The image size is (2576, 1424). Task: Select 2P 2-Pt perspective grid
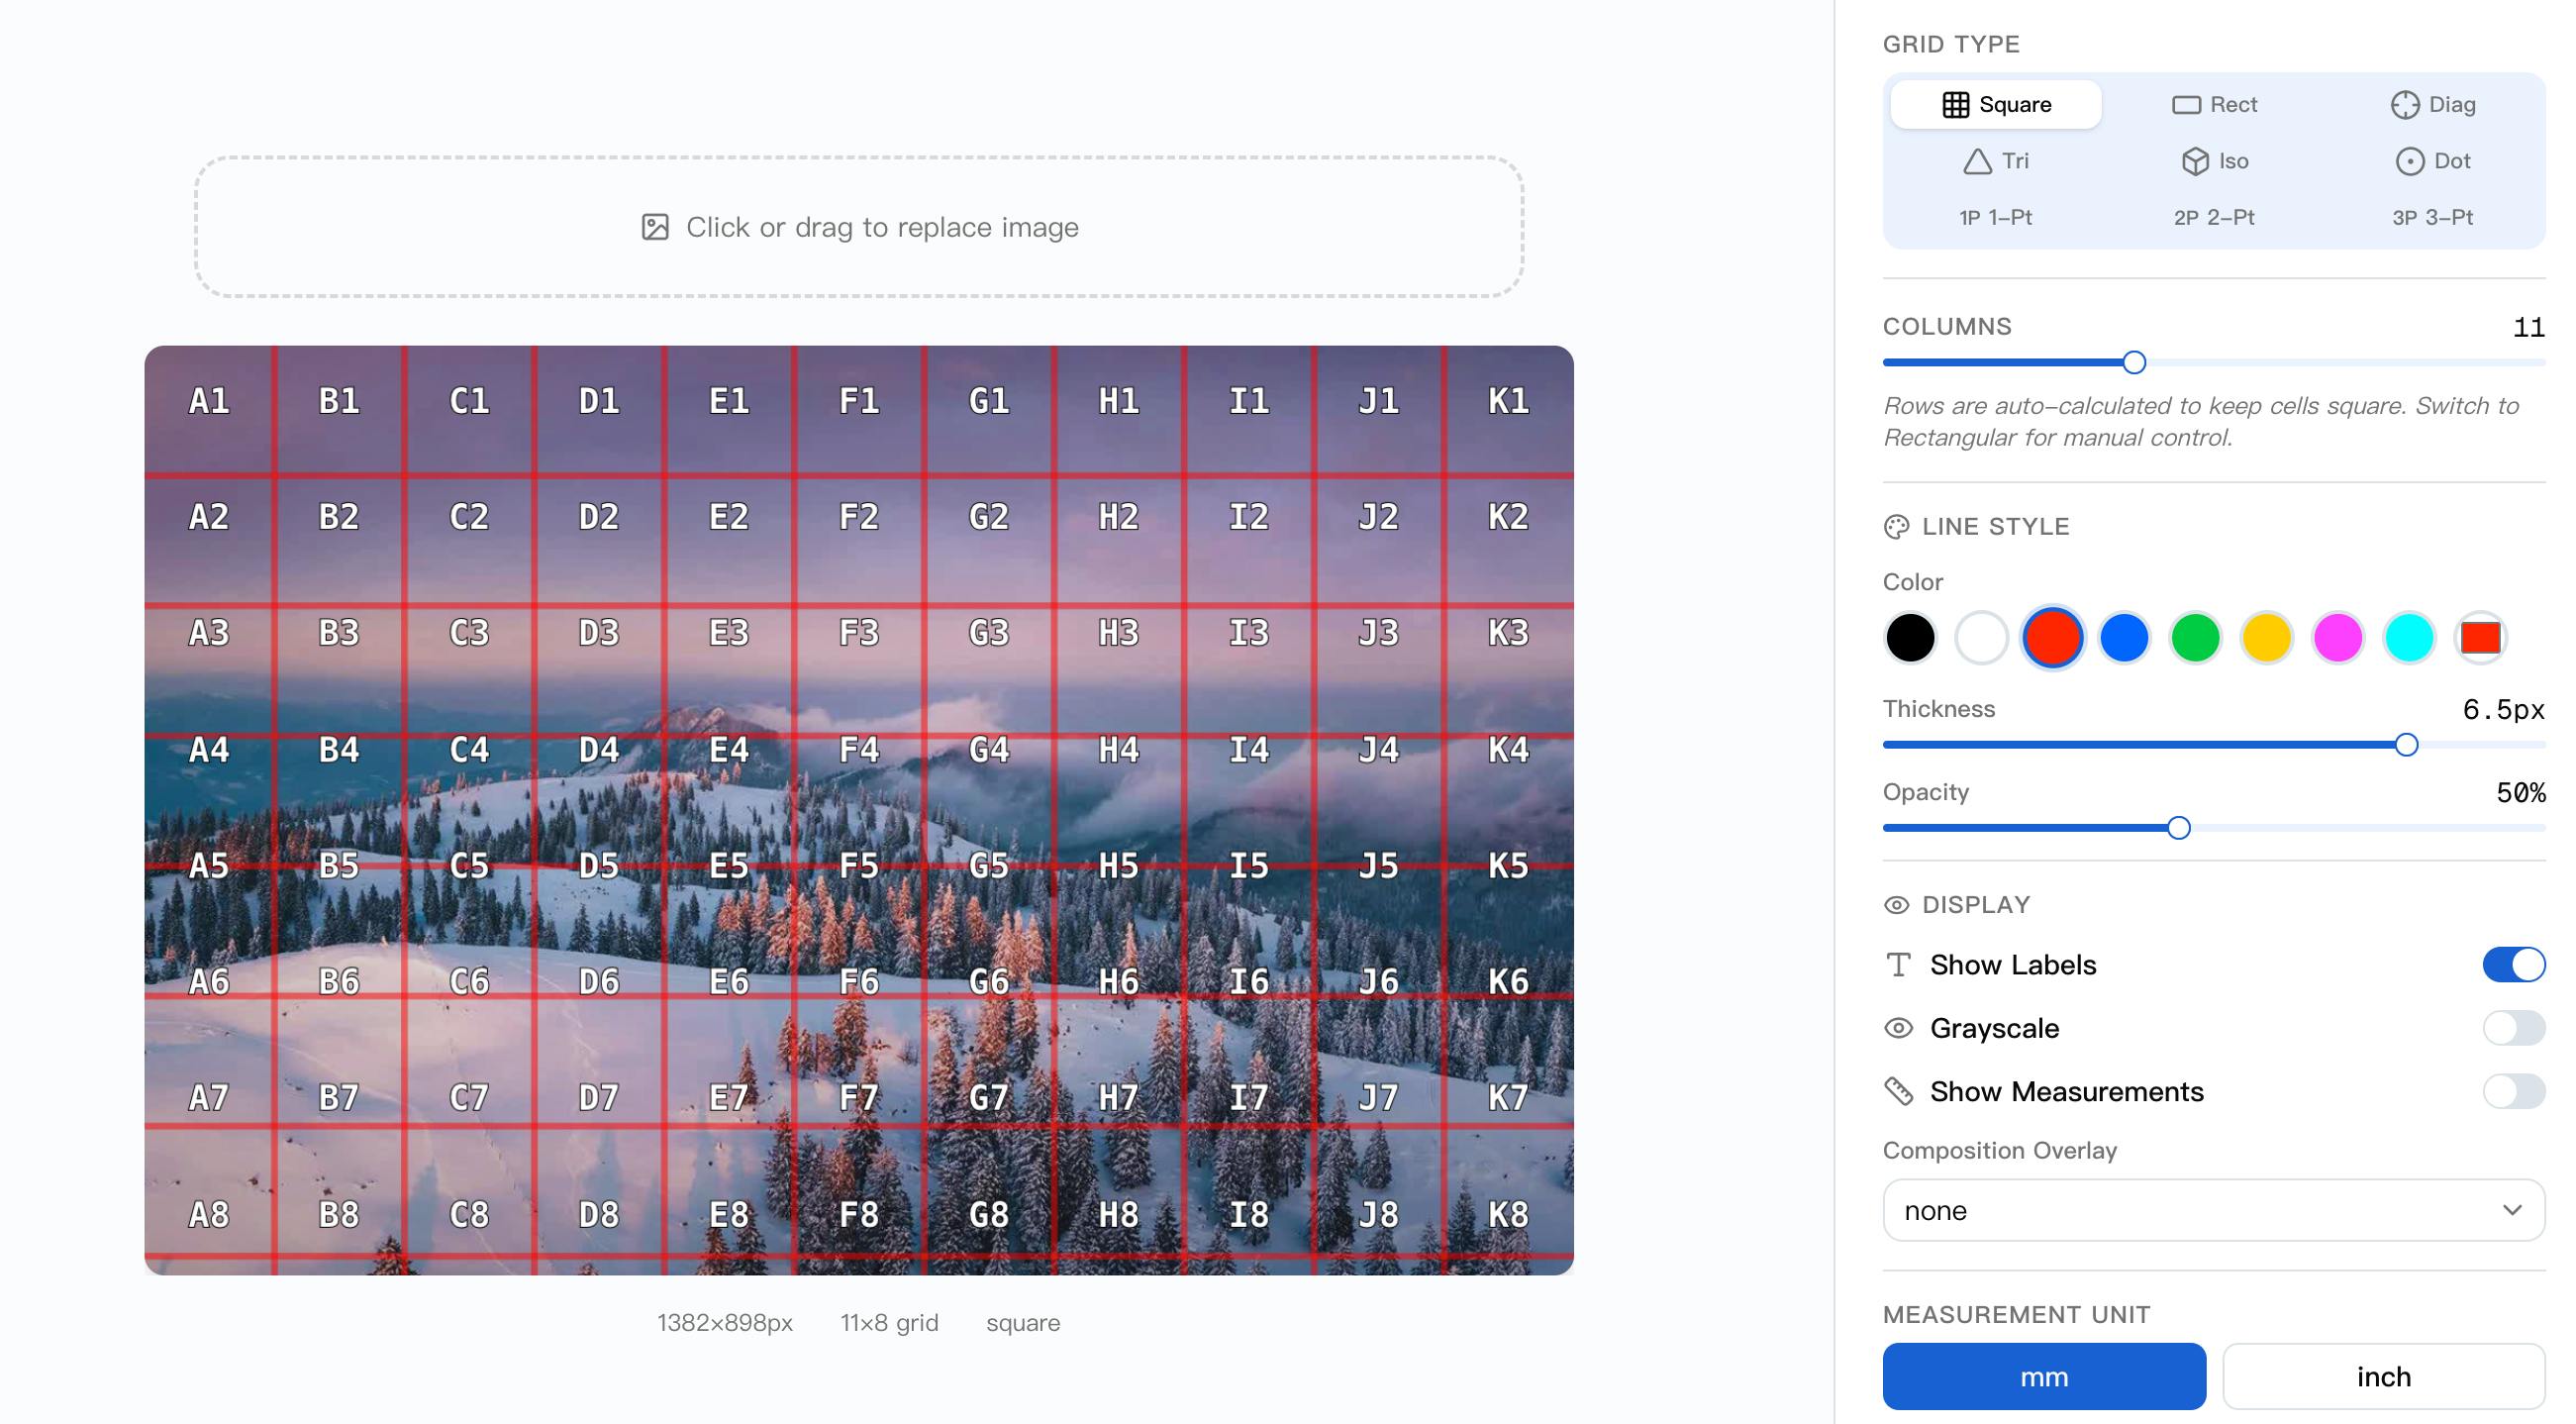(x=2213, y=217)
